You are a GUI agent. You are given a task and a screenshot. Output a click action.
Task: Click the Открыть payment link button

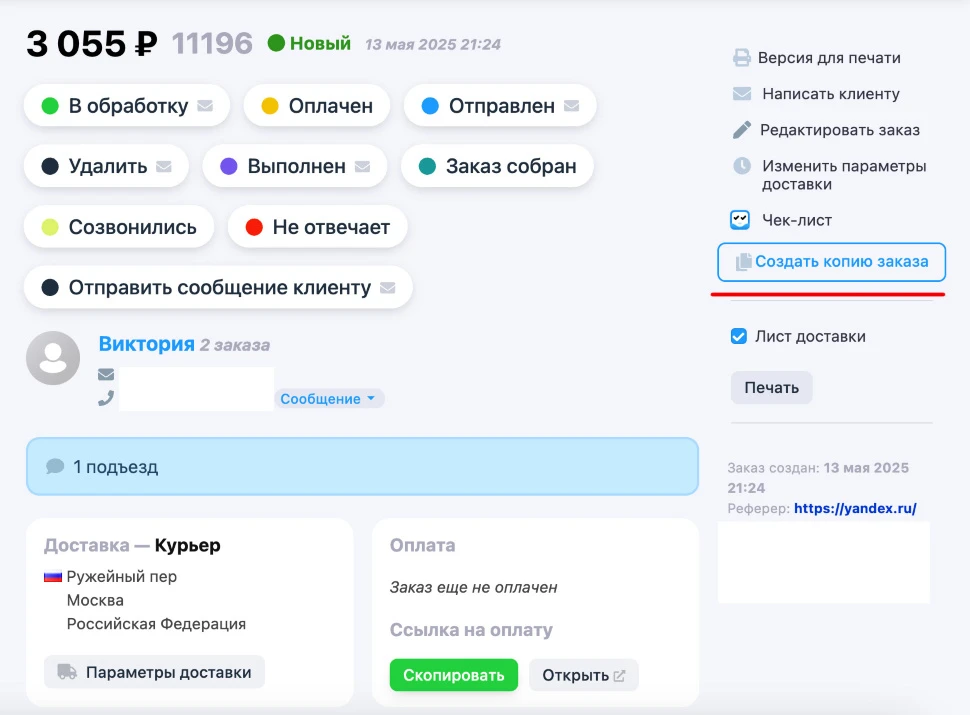(583, 675)
